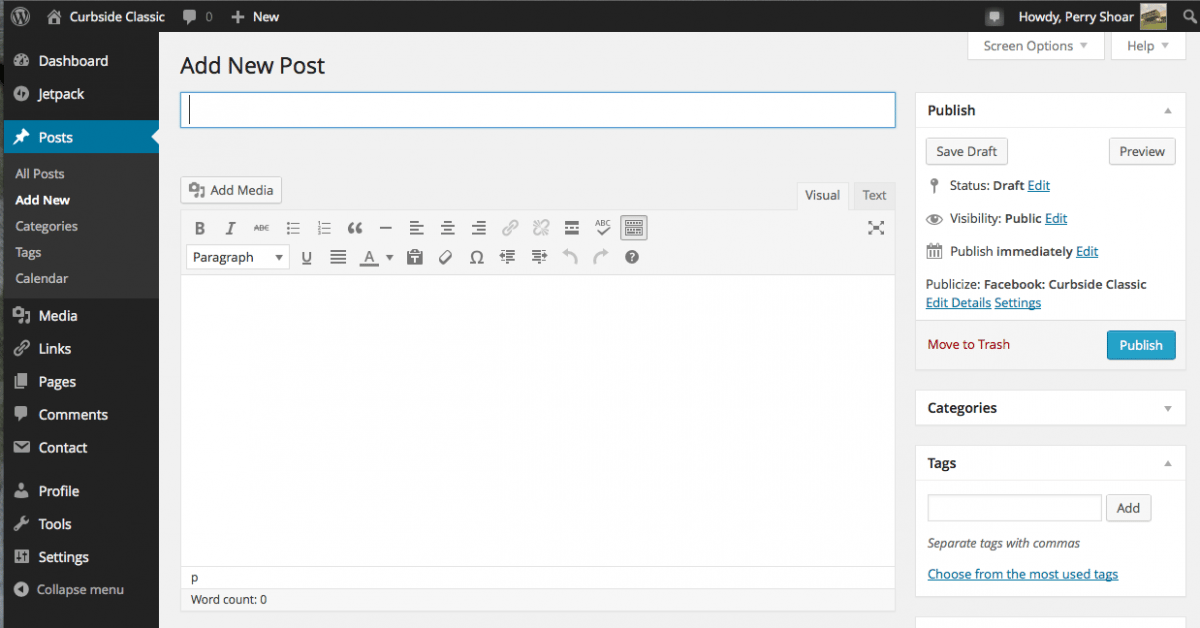Edit the Publish immediately schedule
This screenshot has width=1200, height=628.
pos(1087,251)
